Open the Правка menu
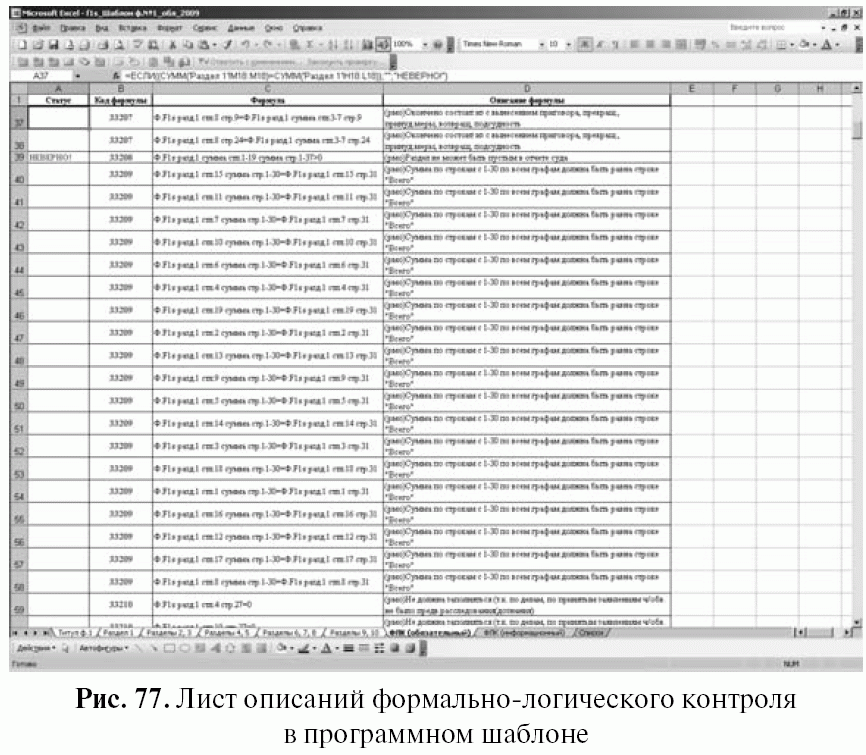The width and height of the screenshot is (866, 755). tap(72, 28)
